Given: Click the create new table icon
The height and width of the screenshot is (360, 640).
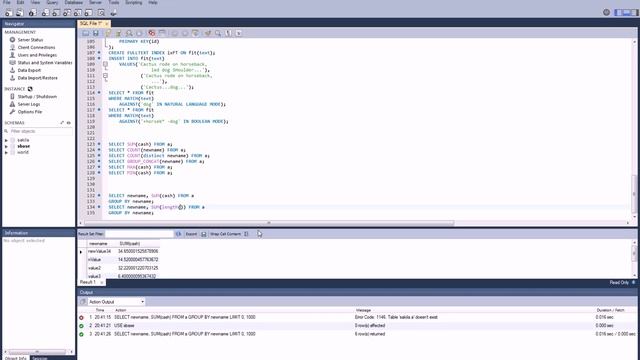Looking at the screenshot, I should [x=56, y=13].
